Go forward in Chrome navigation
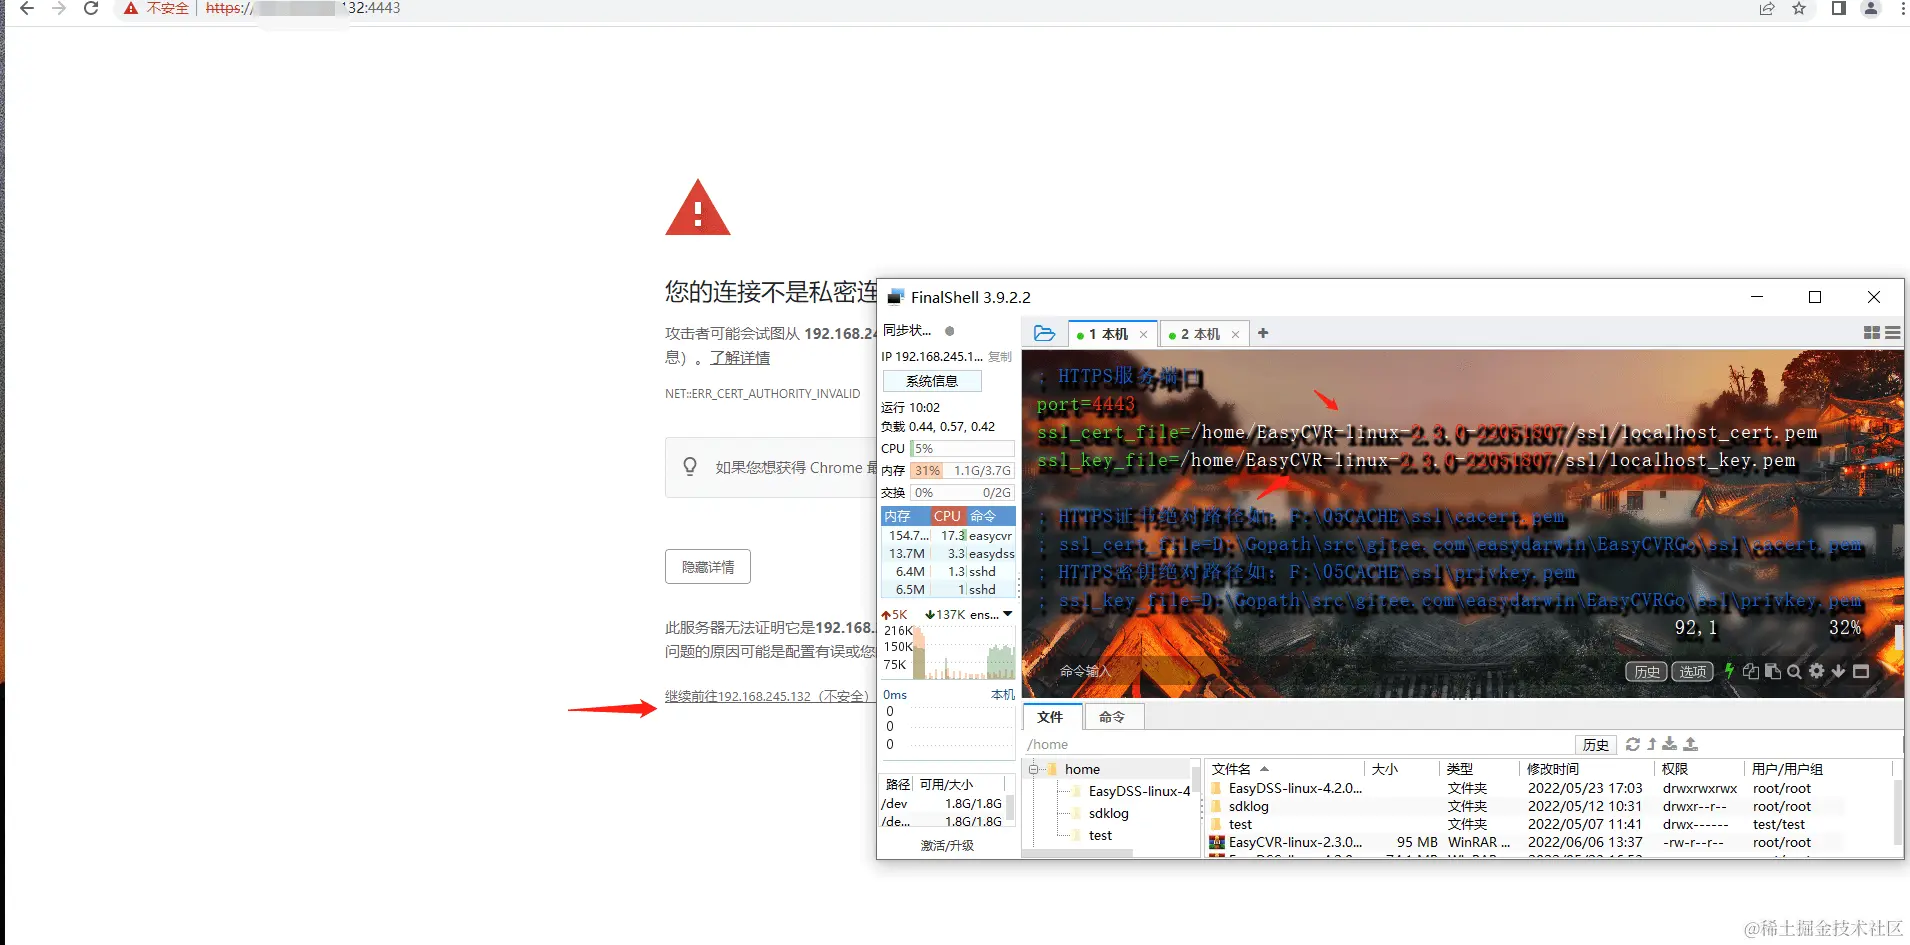 coord(59,9)
